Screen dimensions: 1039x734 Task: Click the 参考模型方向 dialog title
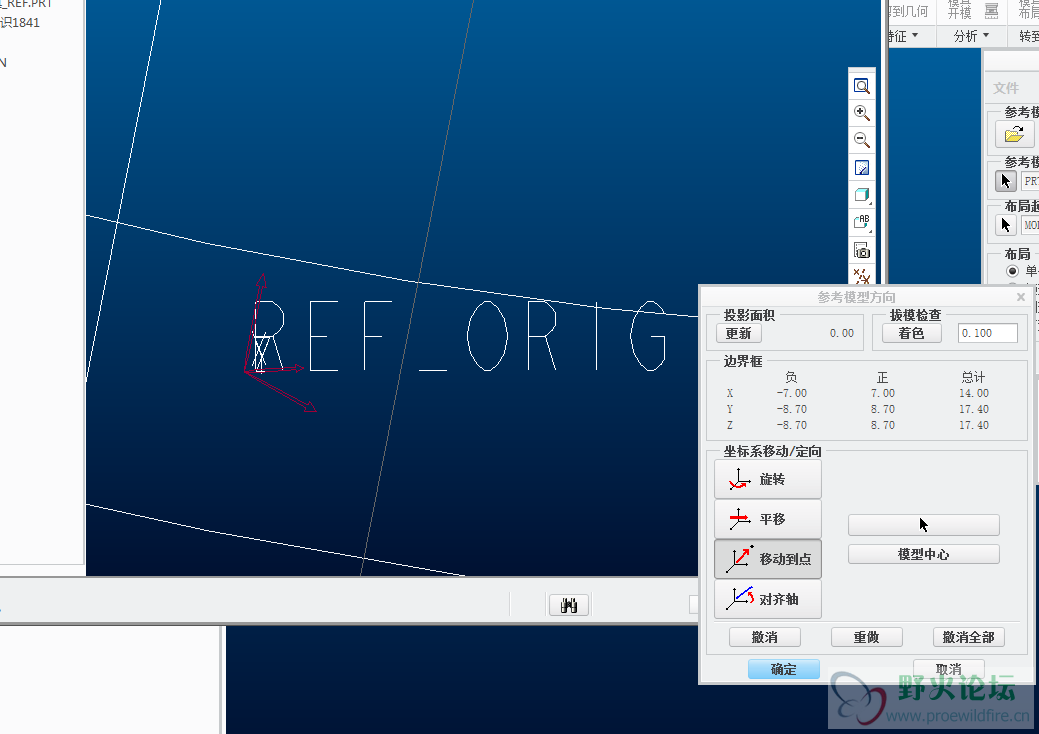(x=856, y=297)
